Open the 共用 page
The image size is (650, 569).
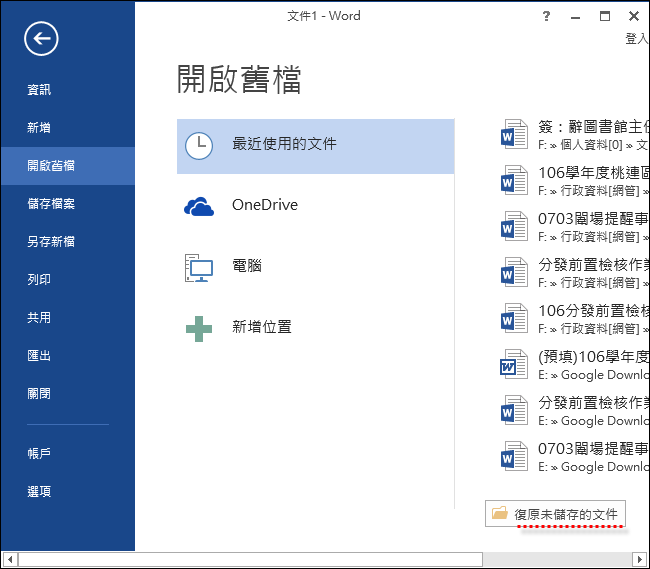click(x=68, y=318)
